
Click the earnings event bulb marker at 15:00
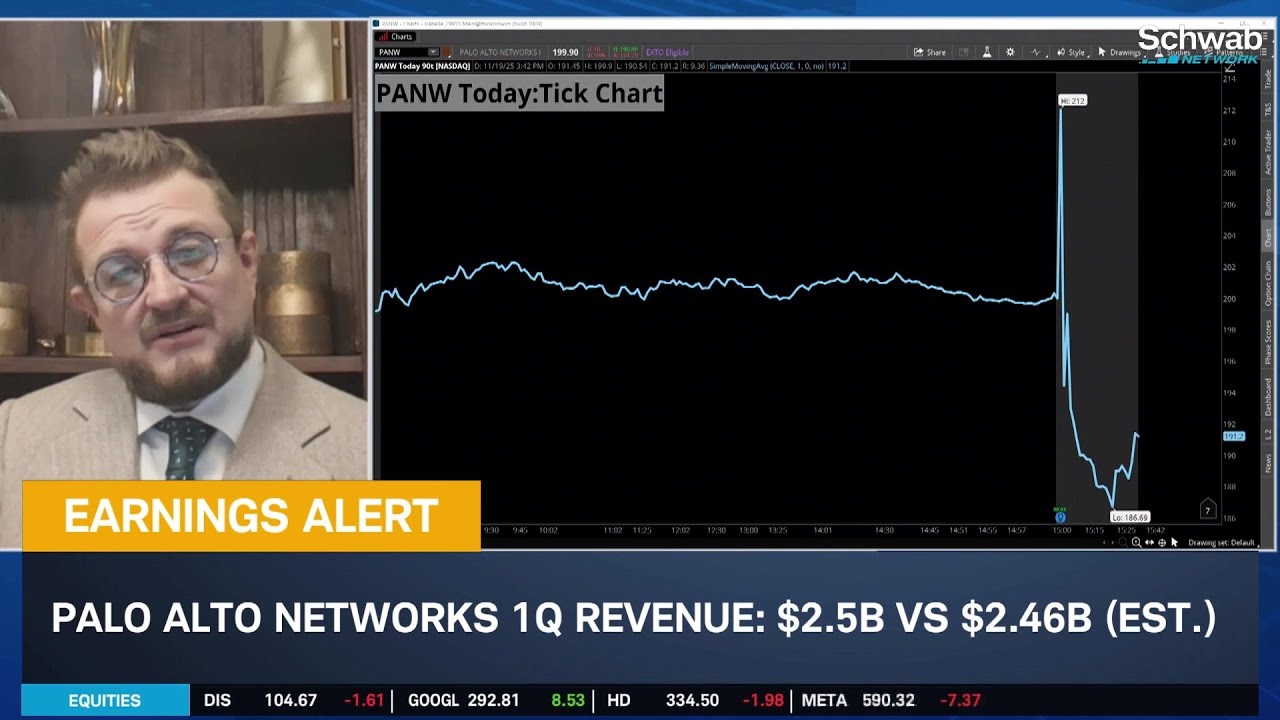click(x=1060, y=517)
